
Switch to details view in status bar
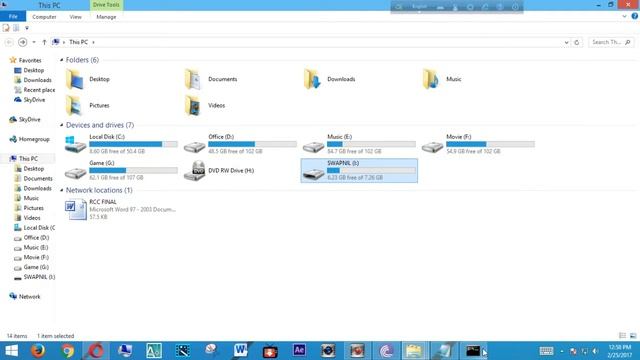(x=622, y=336)
